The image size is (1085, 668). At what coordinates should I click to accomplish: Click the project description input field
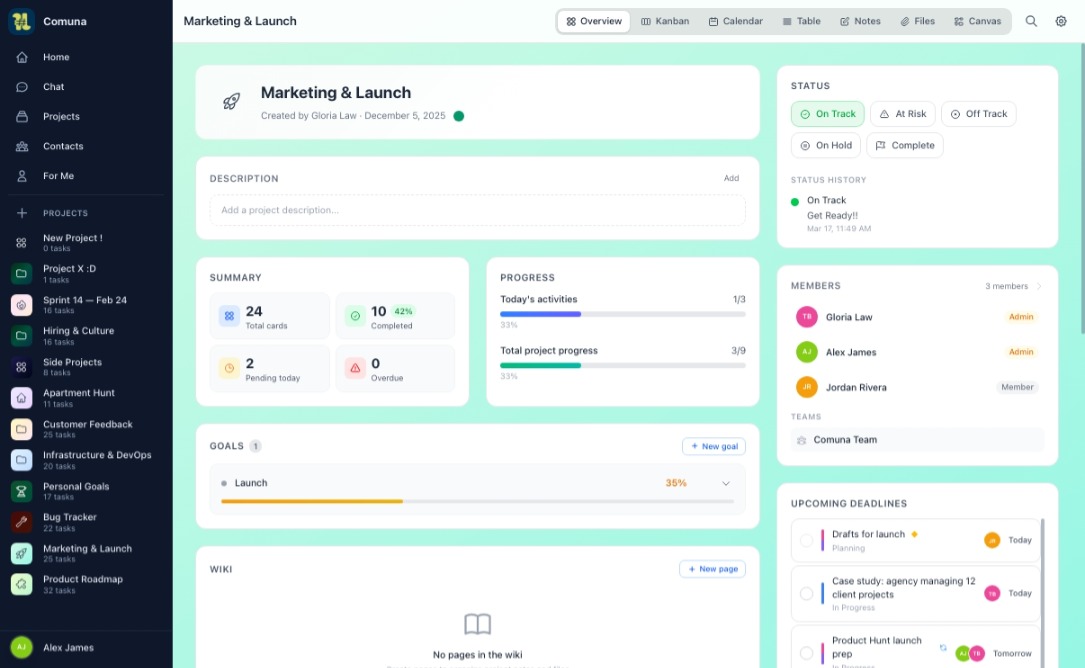(x=477, y=210)
